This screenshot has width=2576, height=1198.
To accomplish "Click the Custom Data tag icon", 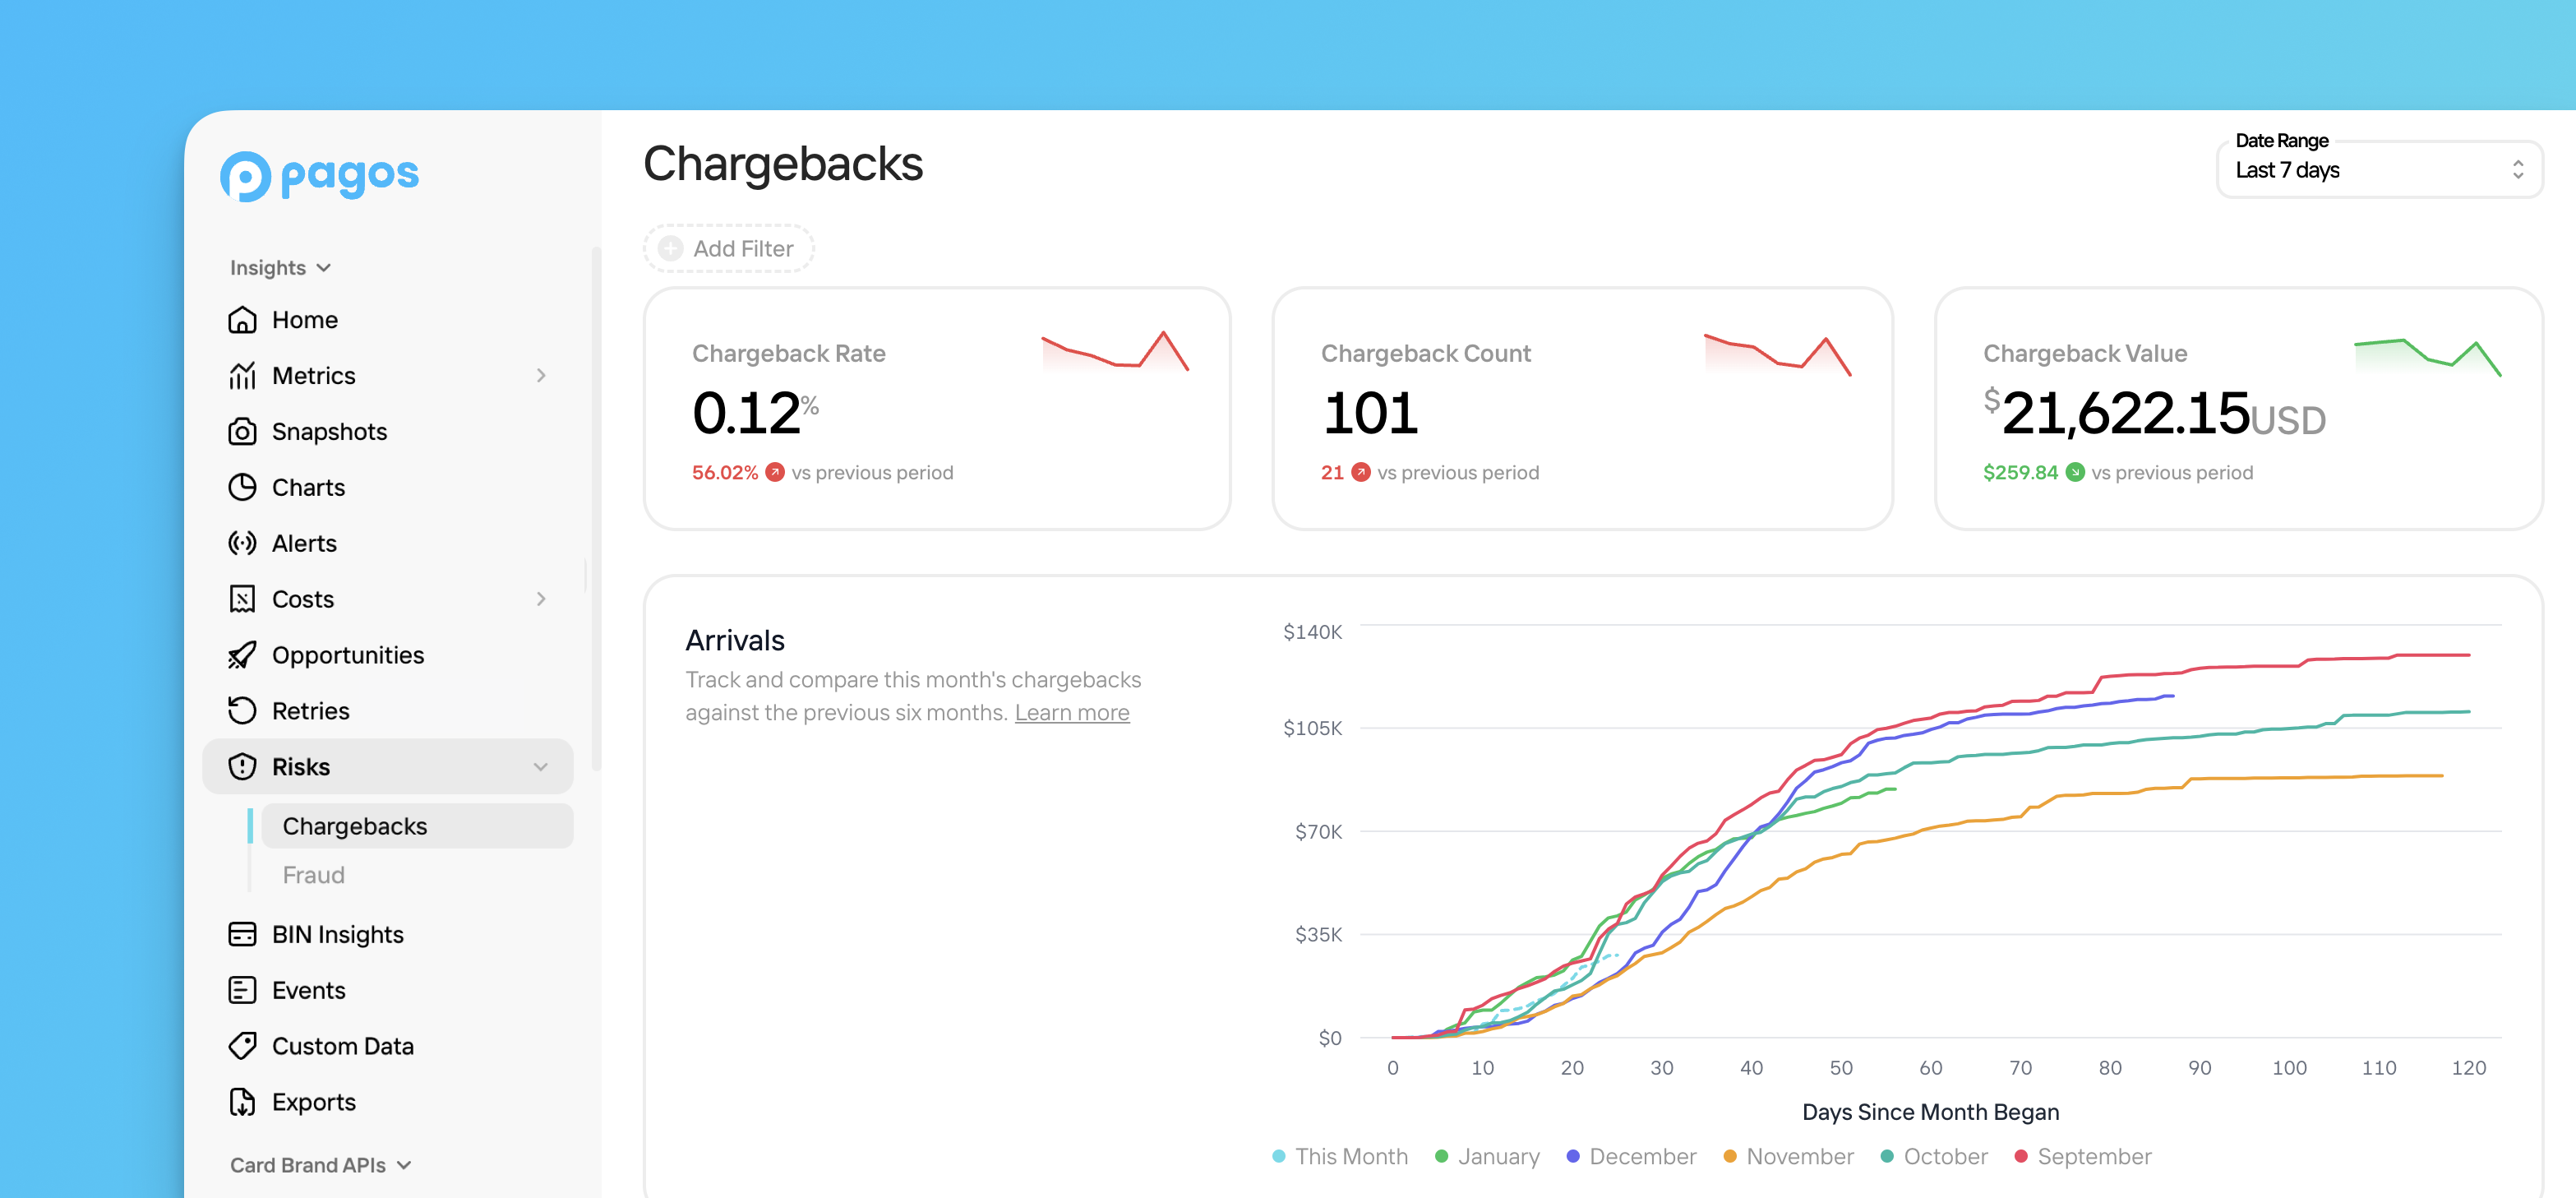I will pos(242,1047).
